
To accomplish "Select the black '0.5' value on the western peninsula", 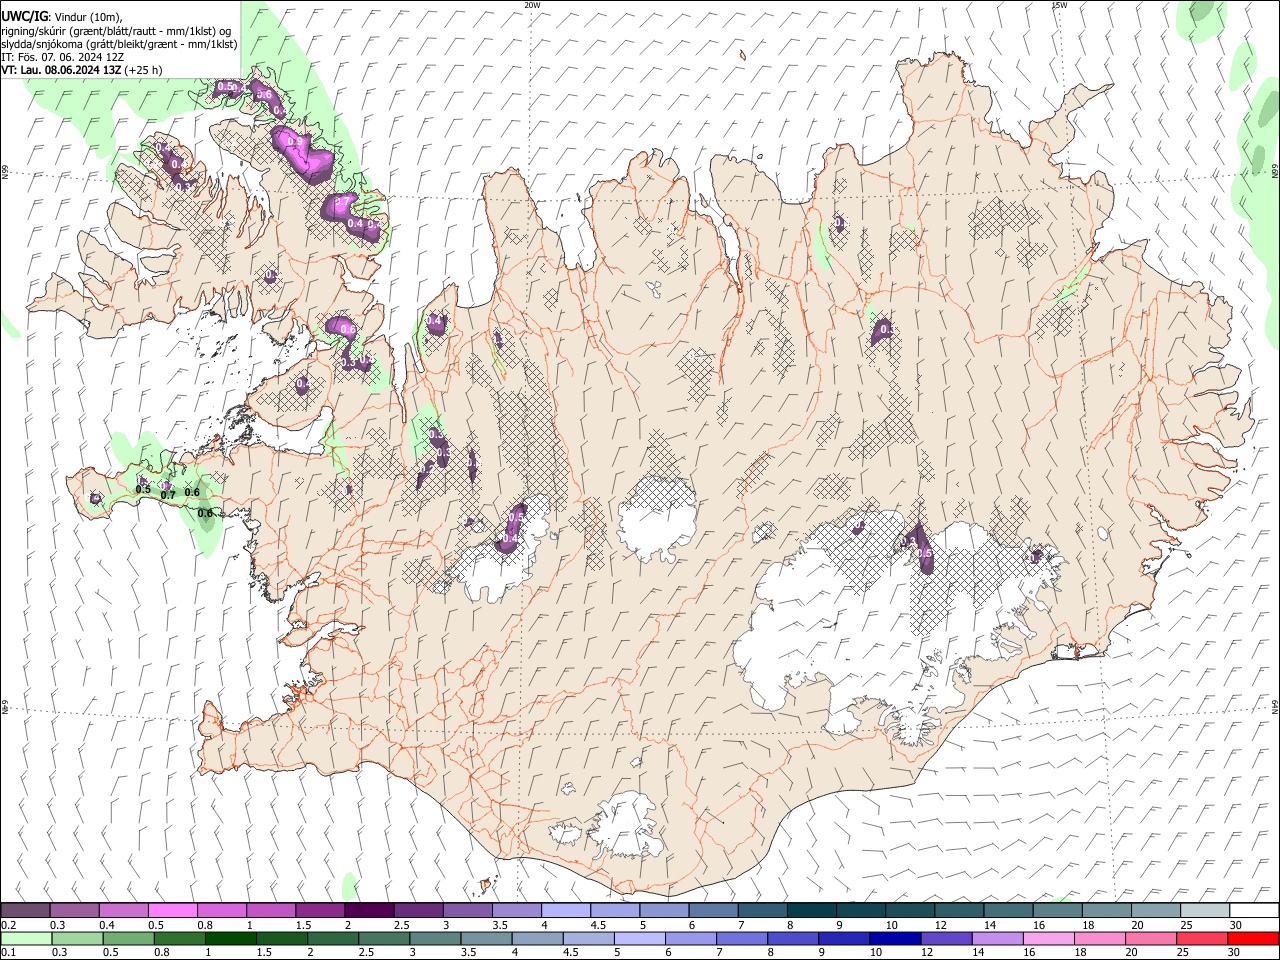I will (x=143, y=488).
